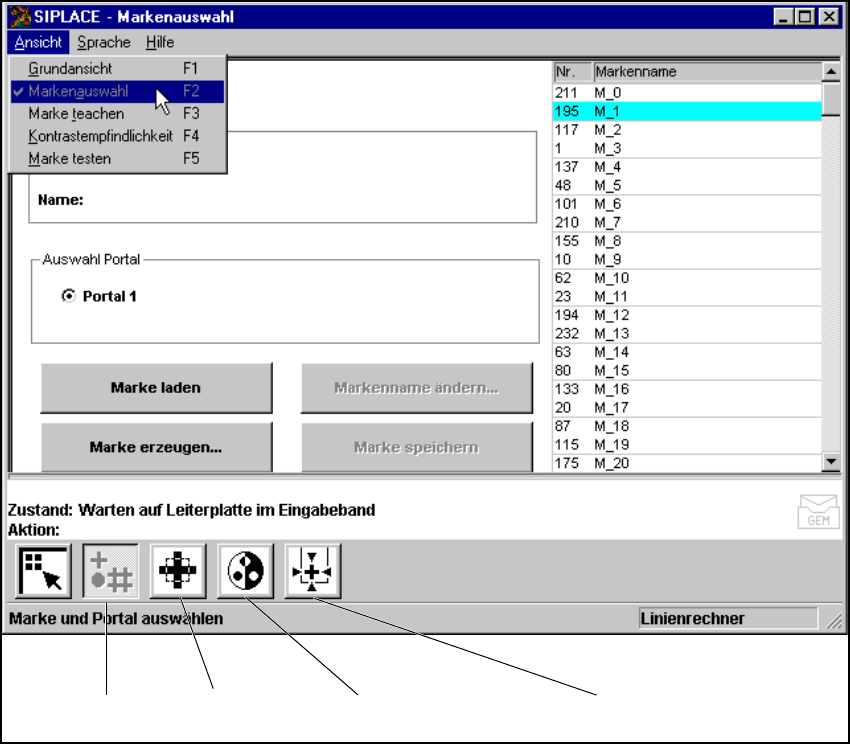Click the GEM envelope icon
Viewport: 850px width, 744px height.
point(818,511)
